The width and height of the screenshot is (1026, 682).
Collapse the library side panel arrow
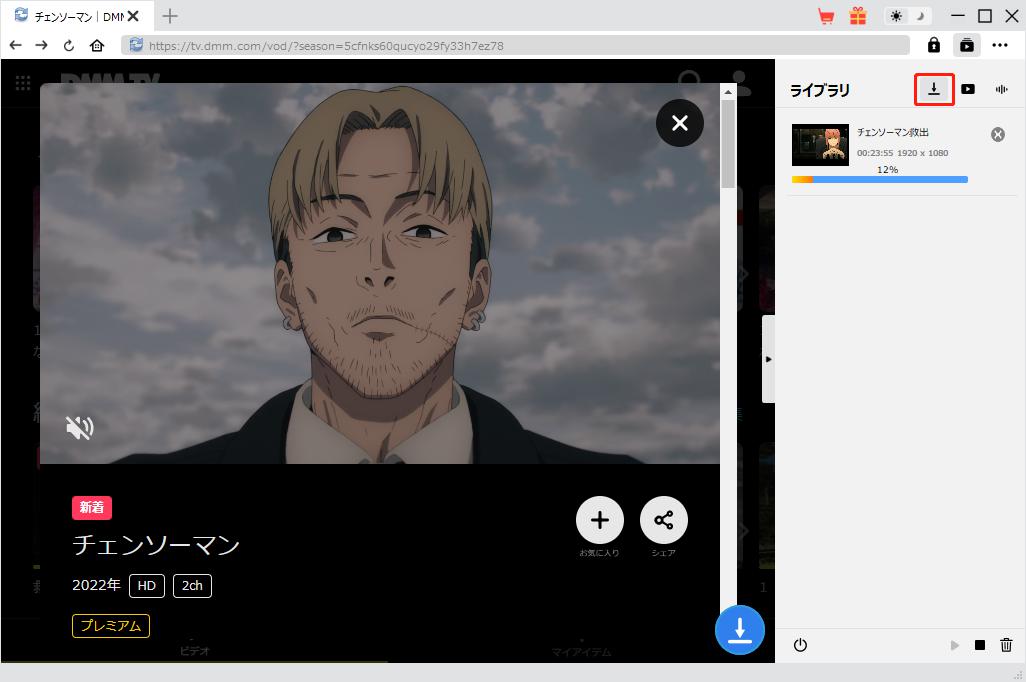click(x=768, y=359)
